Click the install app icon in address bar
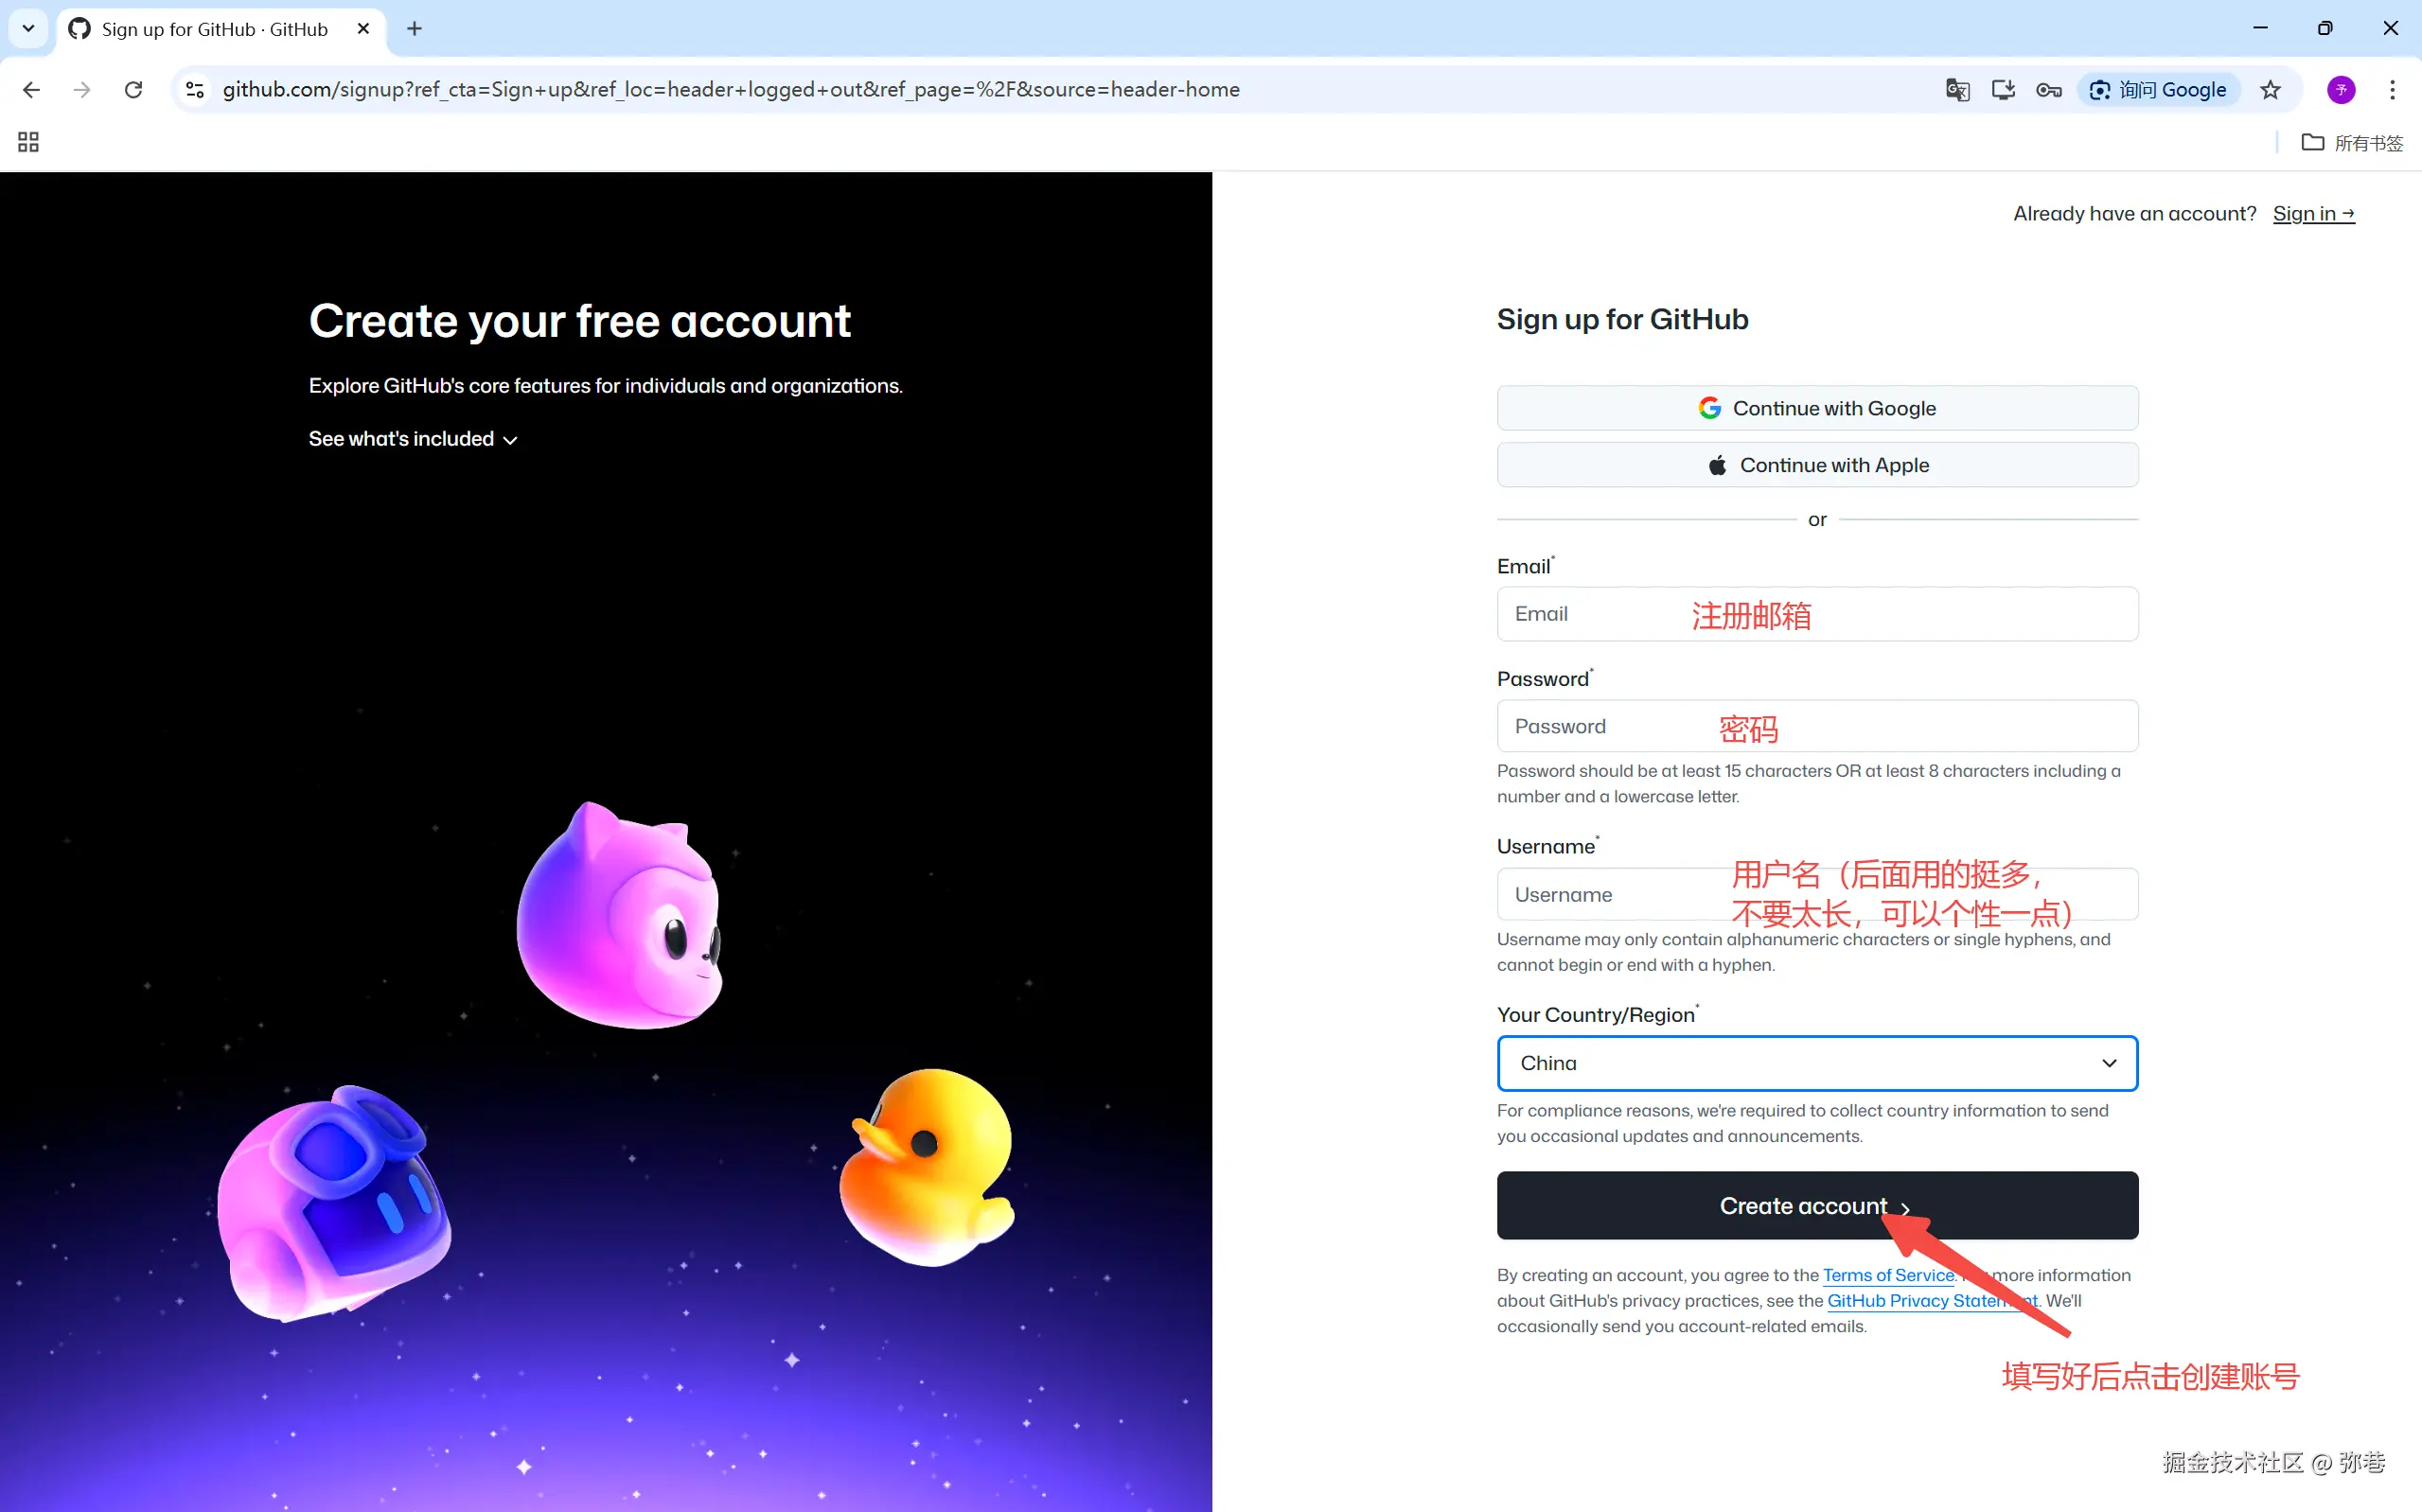 2002,90
